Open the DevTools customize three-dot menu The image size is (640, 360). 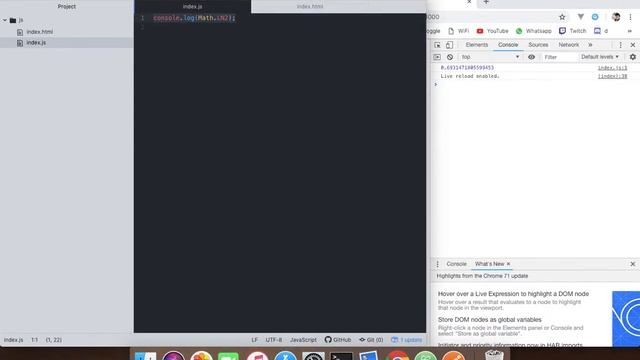[x=620, y=45]
